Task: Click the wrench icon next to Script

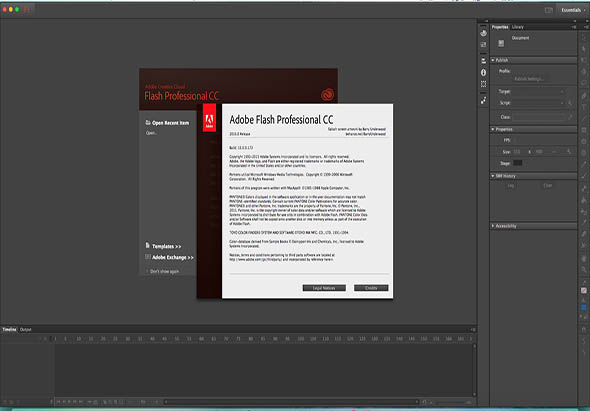Action: click(x=570, y=103)
